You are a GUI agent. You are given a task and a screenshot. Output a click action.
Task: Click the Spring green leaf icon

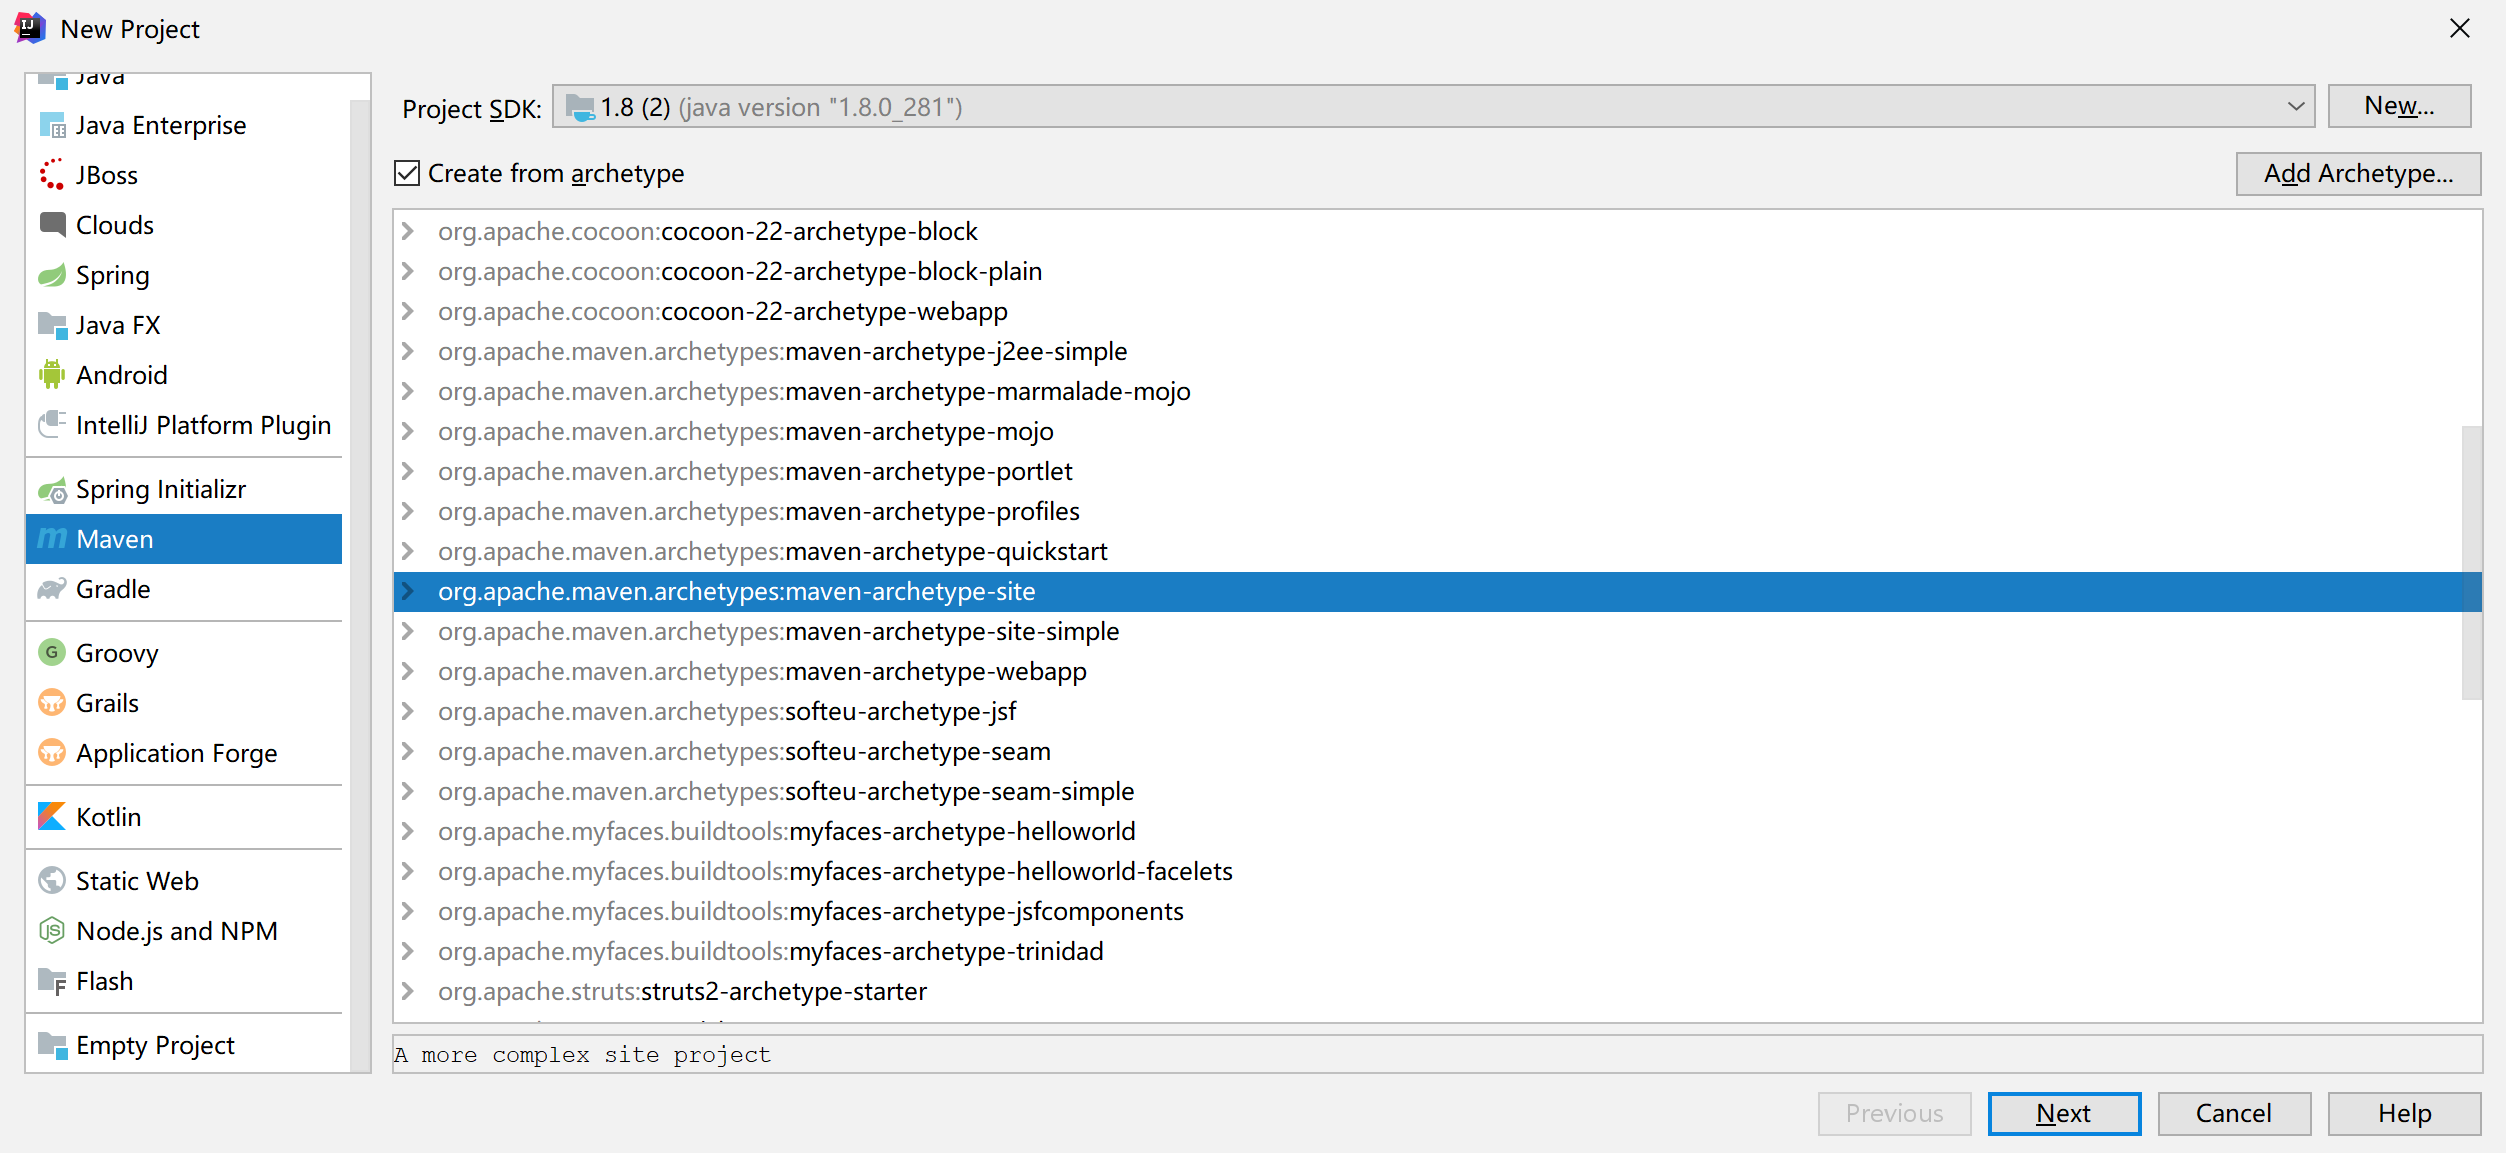[x=52, y=275]
